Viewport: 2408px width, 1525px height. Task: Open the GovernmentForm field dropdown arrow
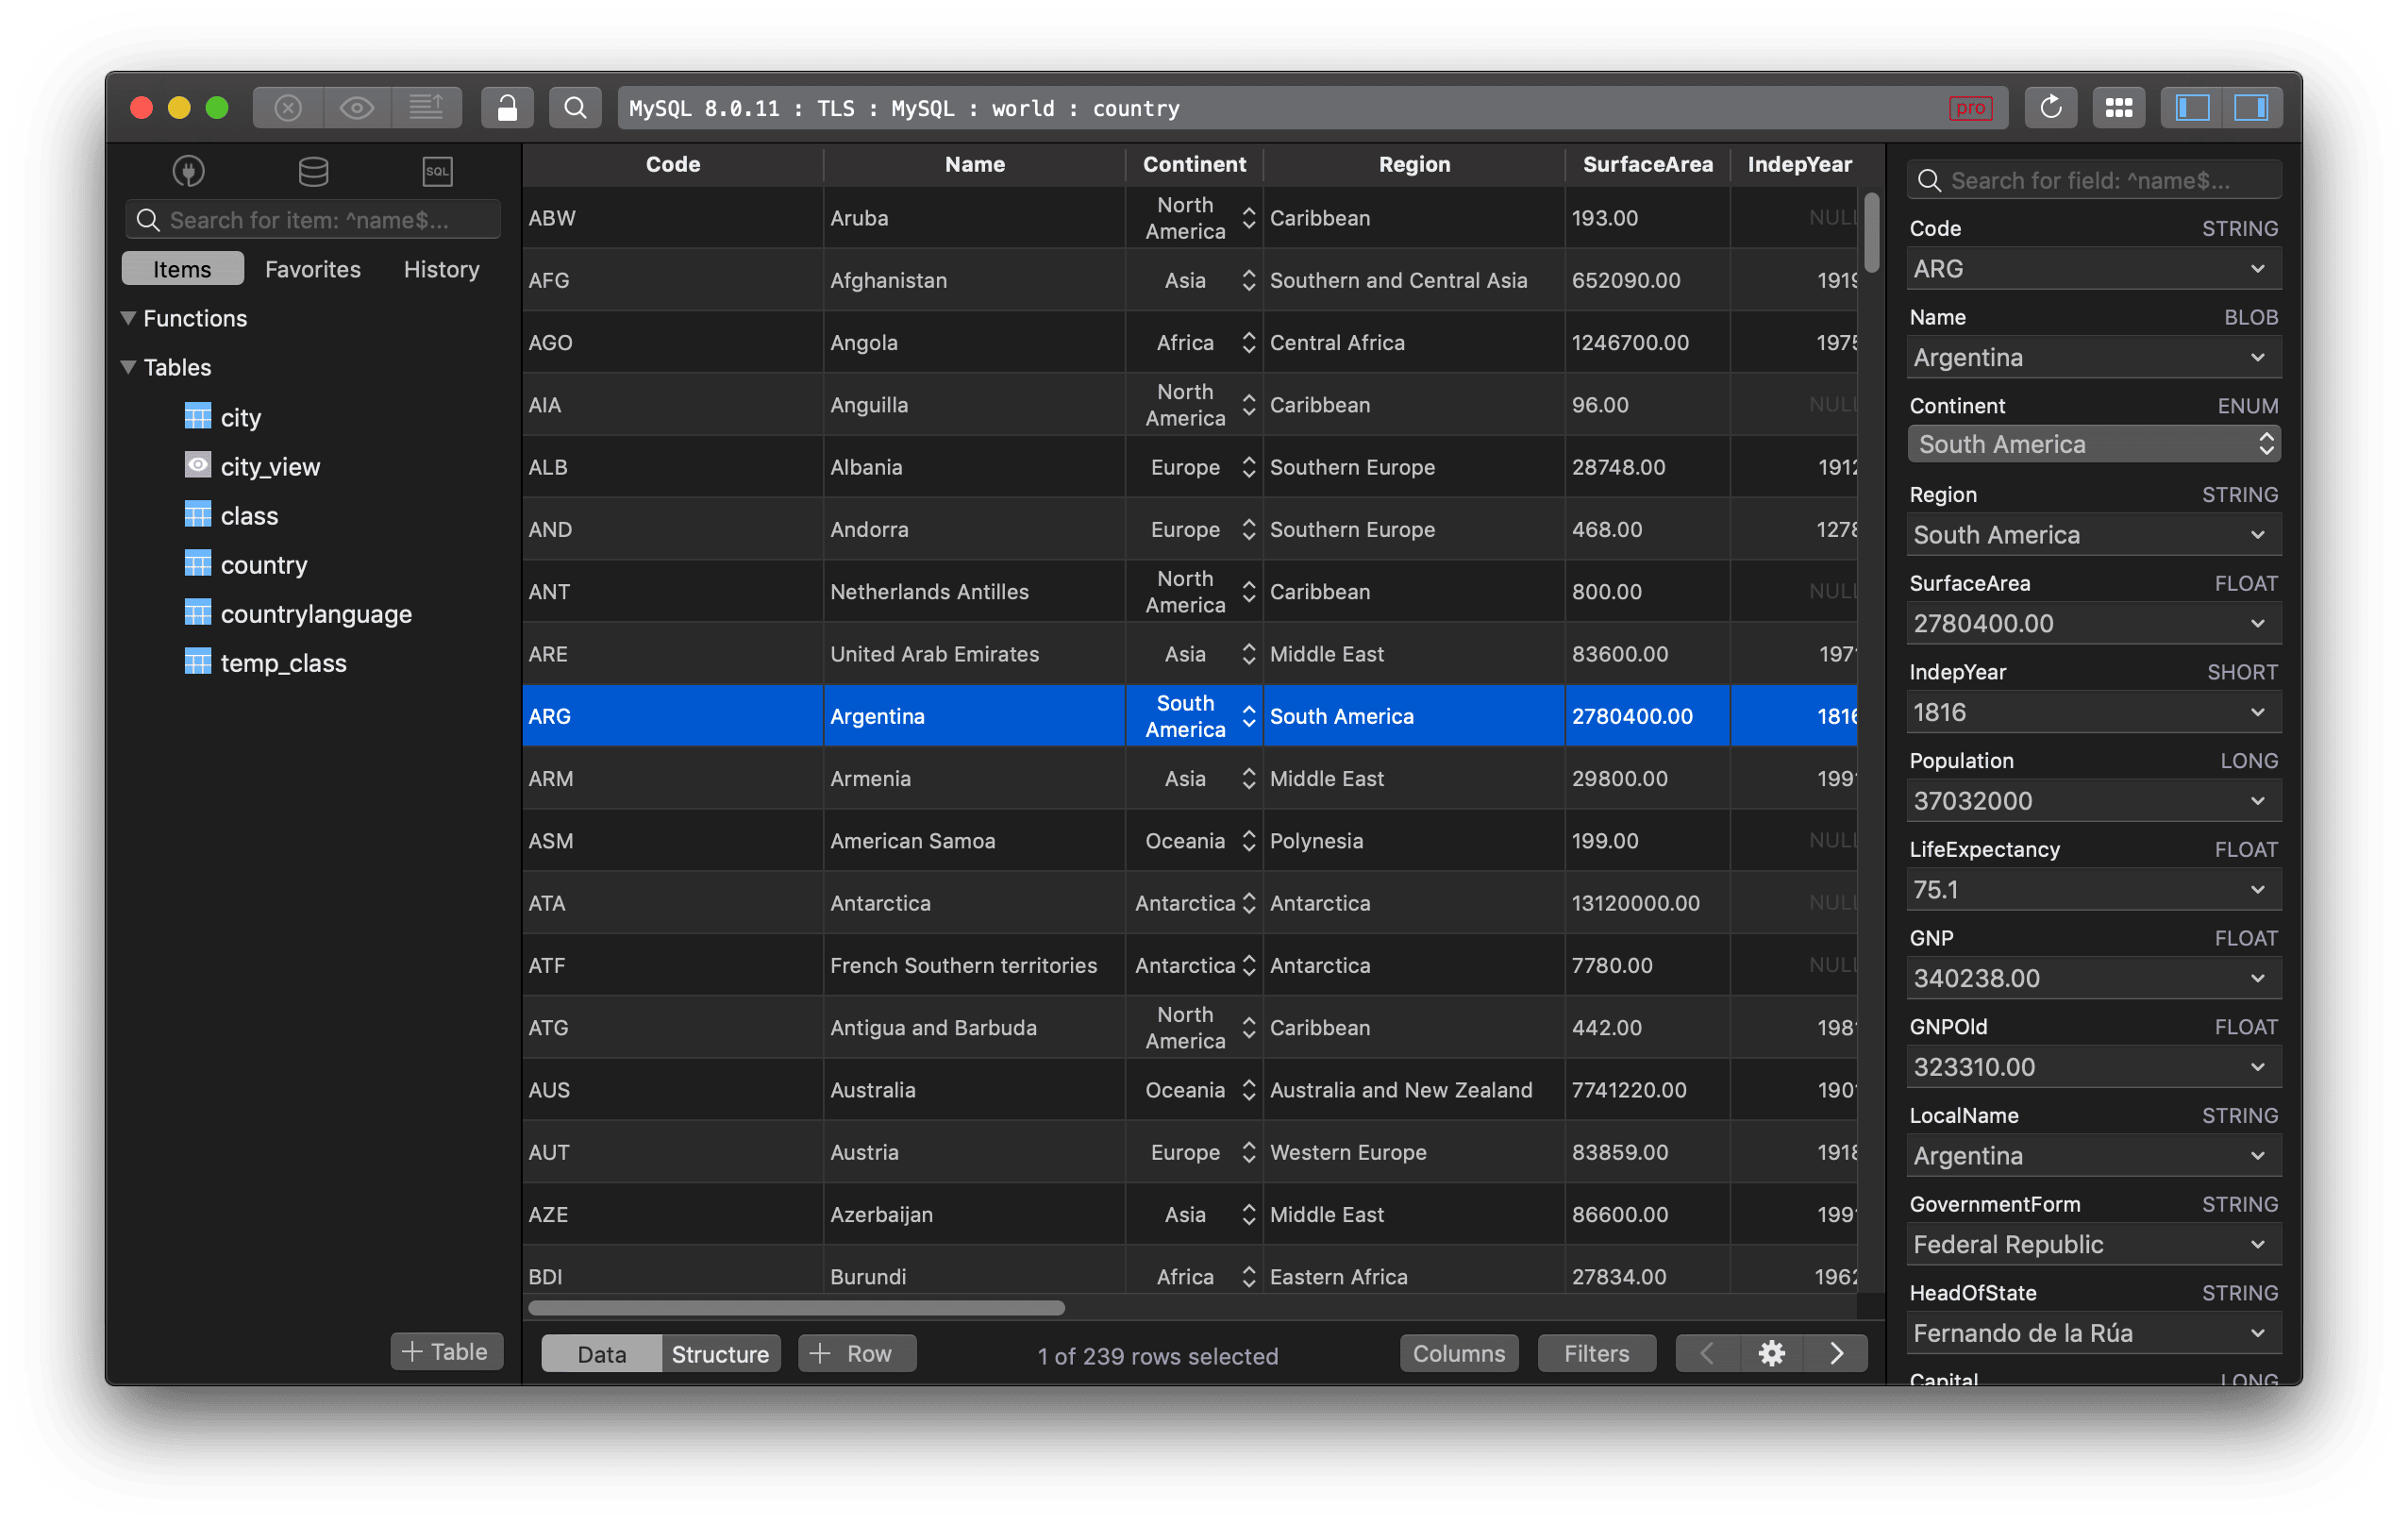[x=2258, y=1244]
